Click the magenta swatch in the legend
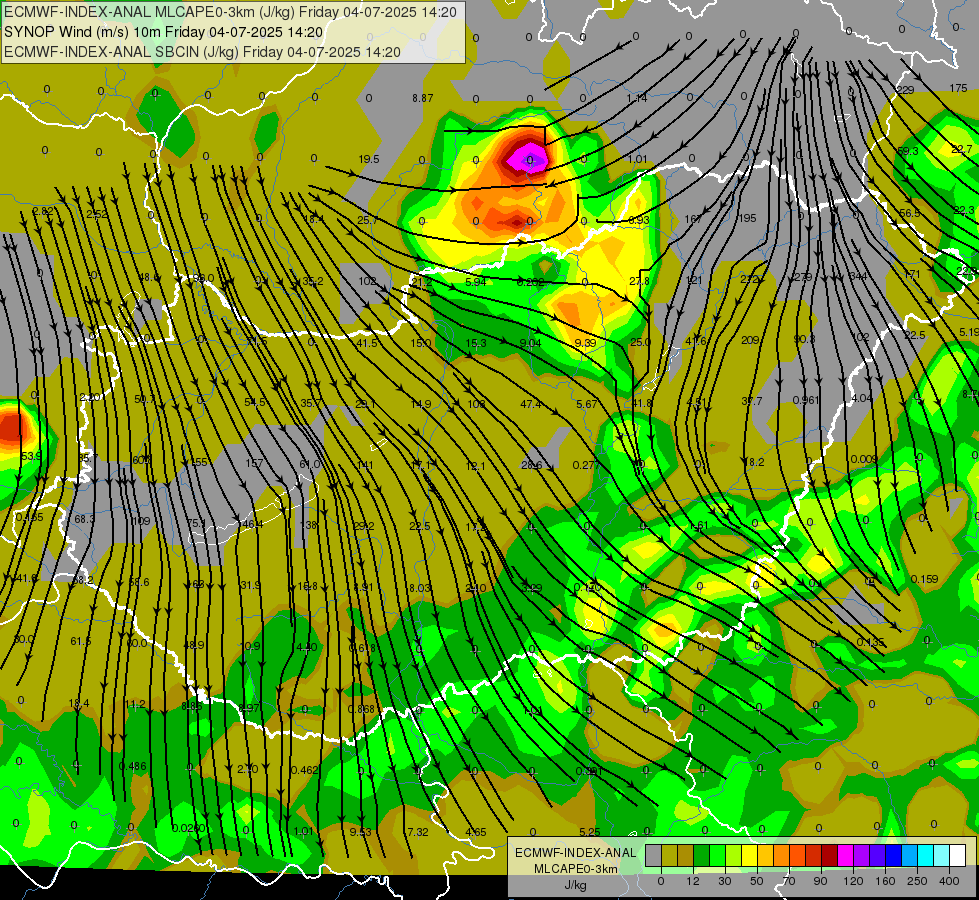 845,855
